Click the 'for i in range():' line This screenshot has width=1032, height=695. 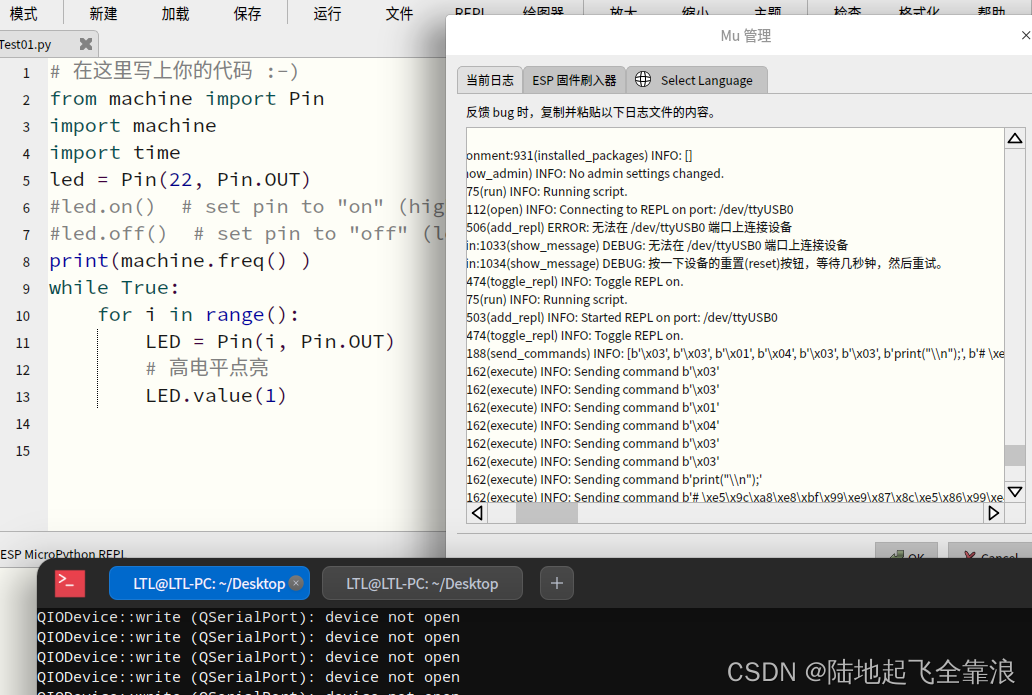point(199,315)
